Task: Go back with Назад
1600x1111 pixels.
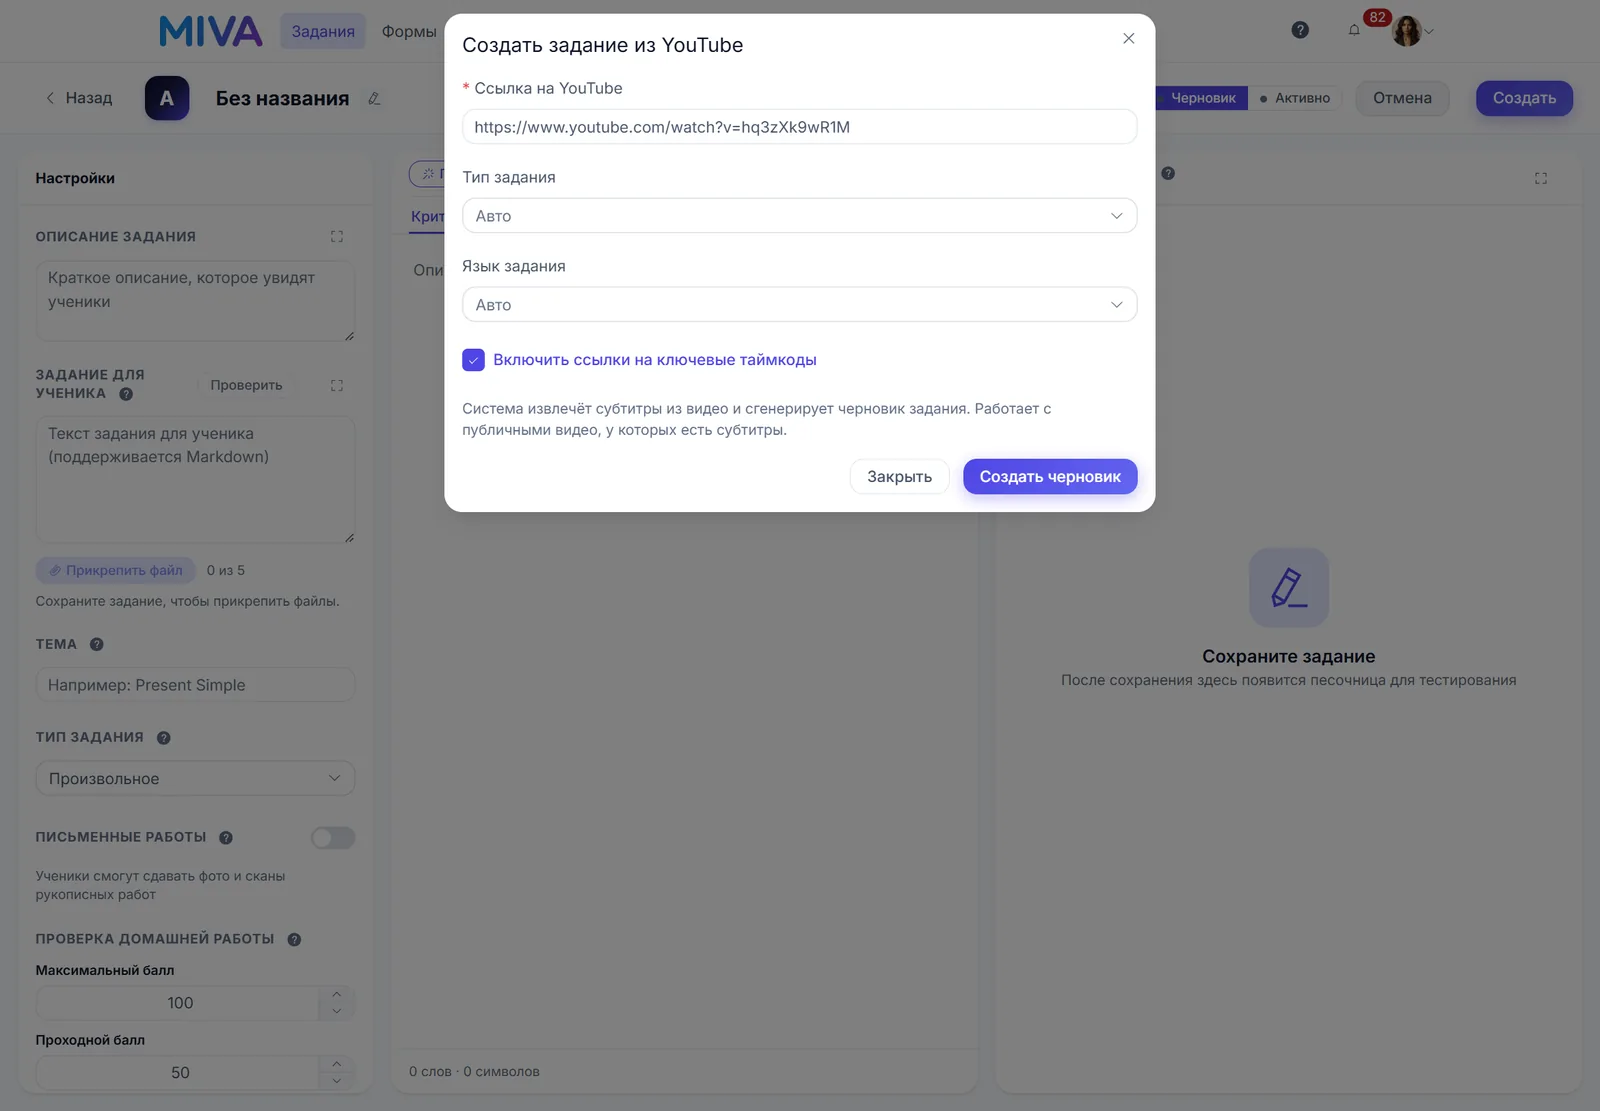Action: pos(79,98)
